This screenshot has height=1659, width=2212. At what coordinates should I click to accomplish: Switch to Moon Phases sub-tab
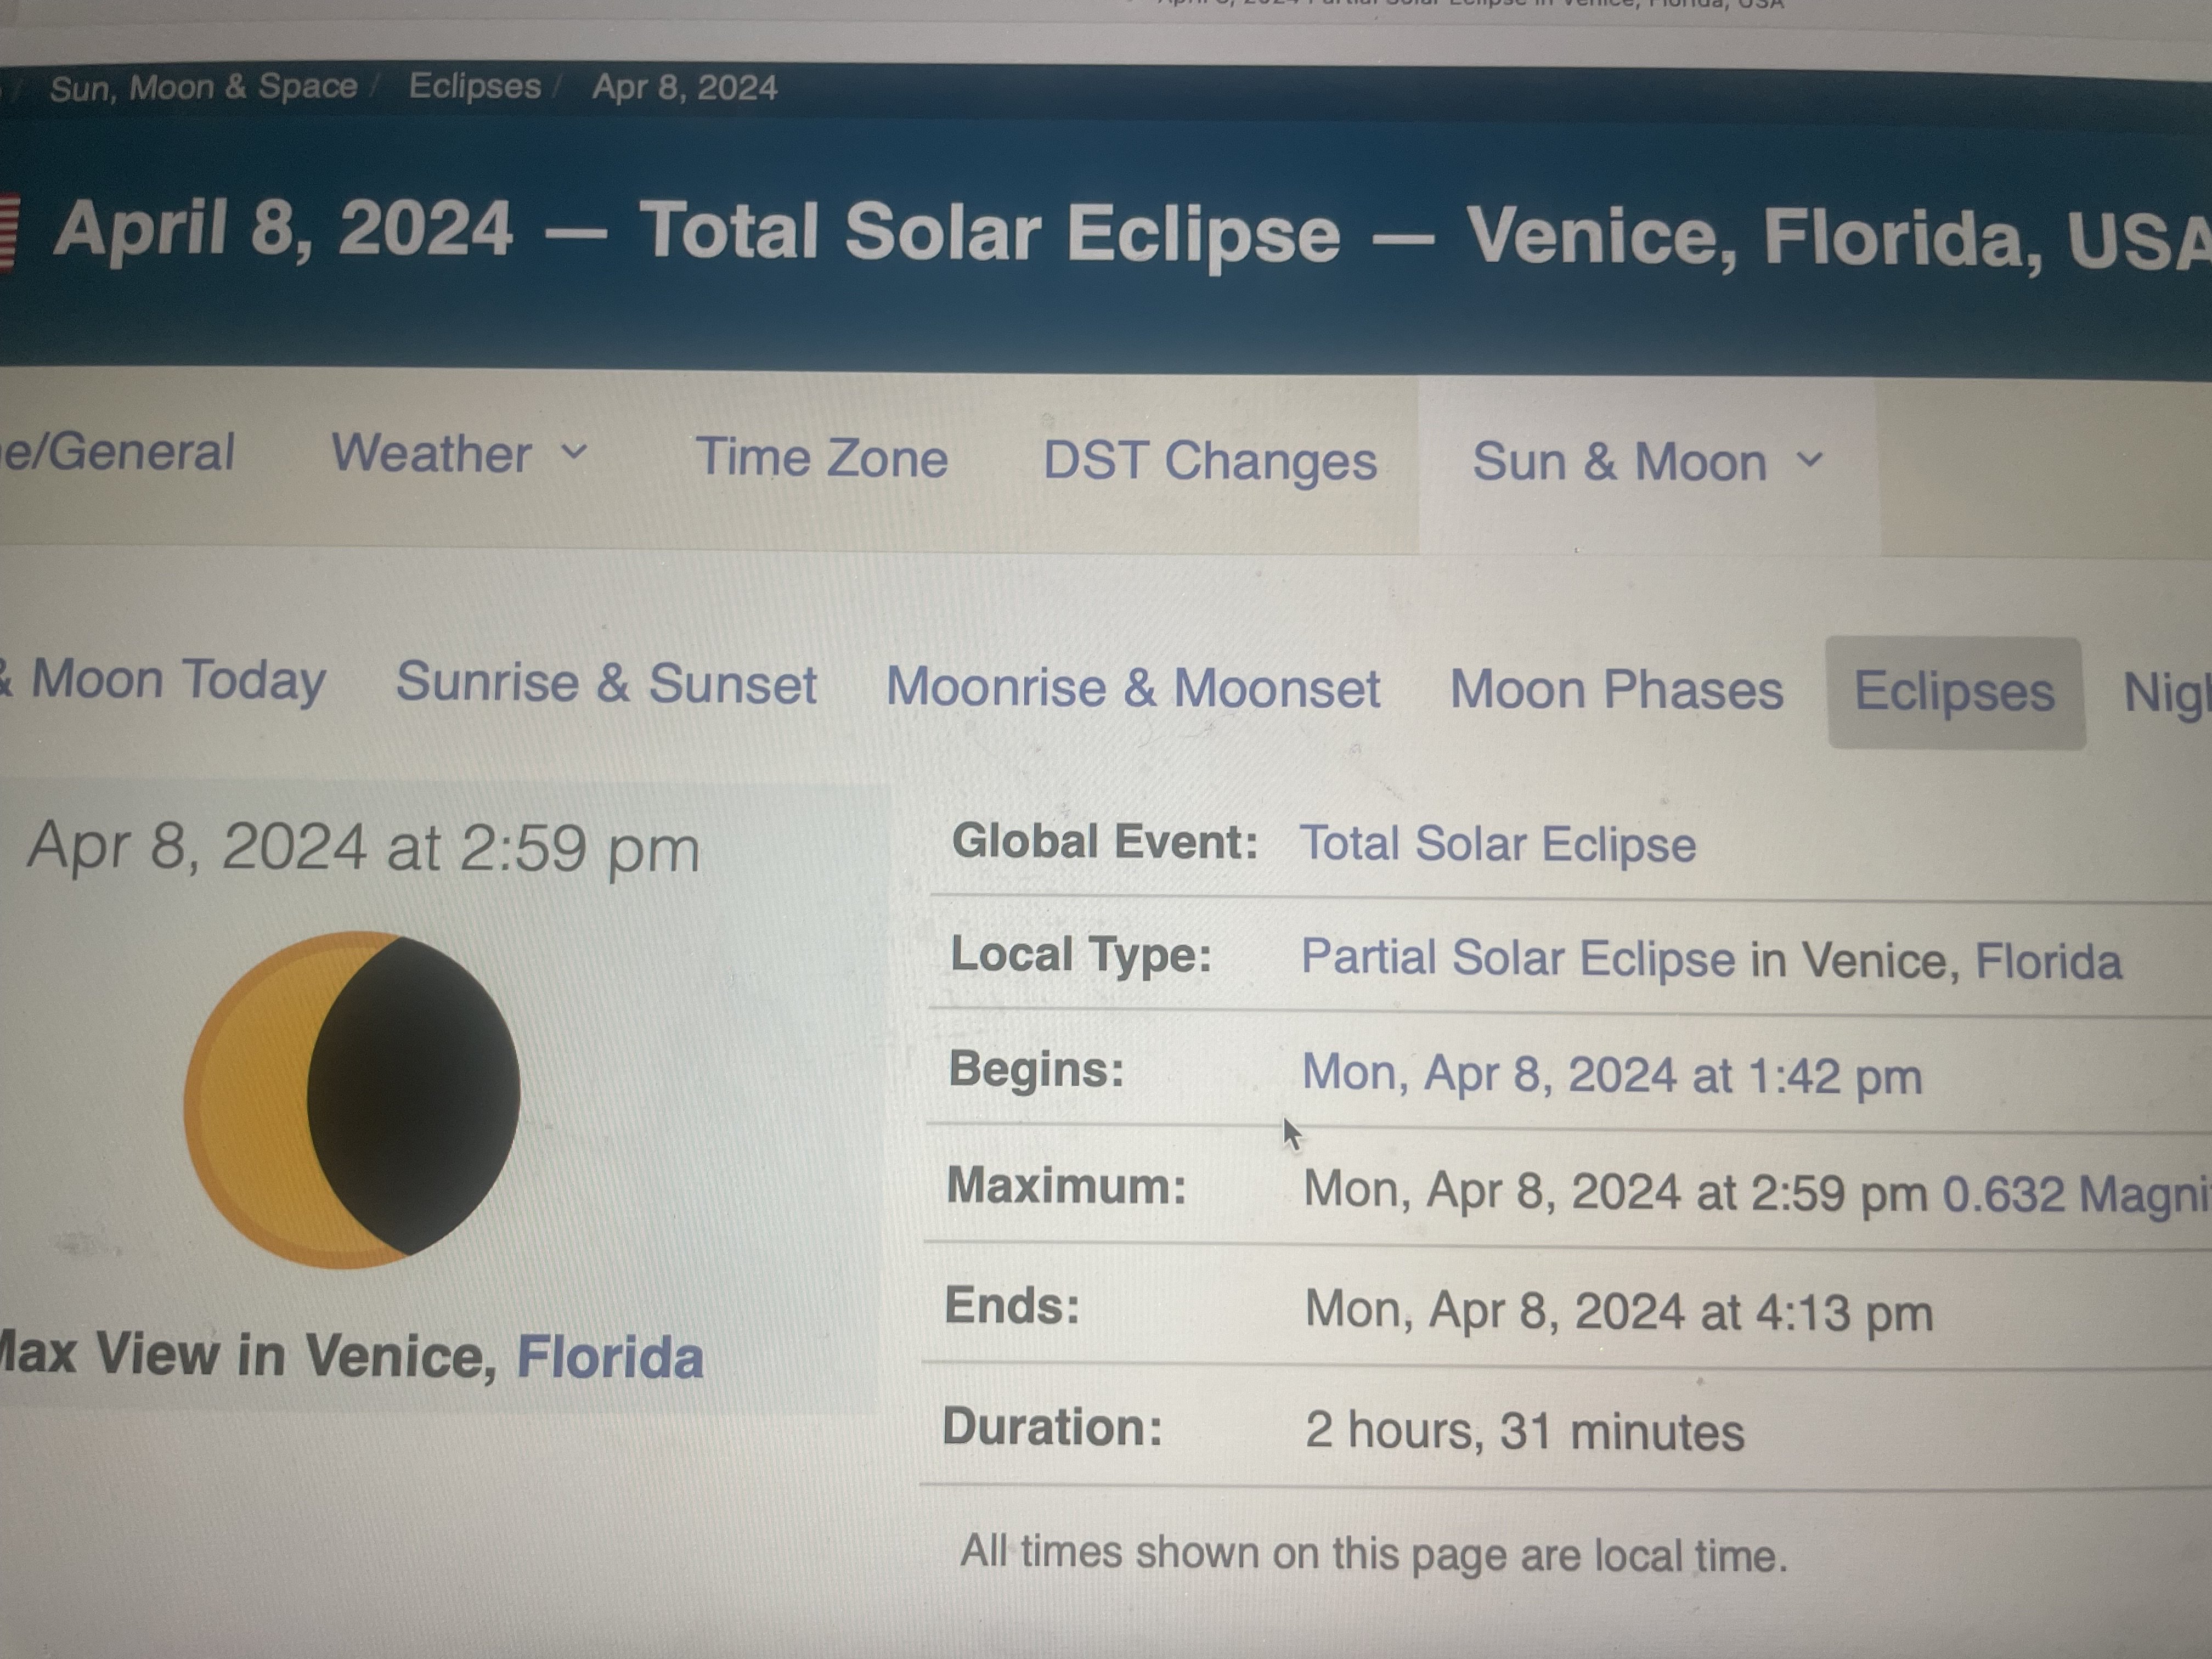pos(1616,689)
